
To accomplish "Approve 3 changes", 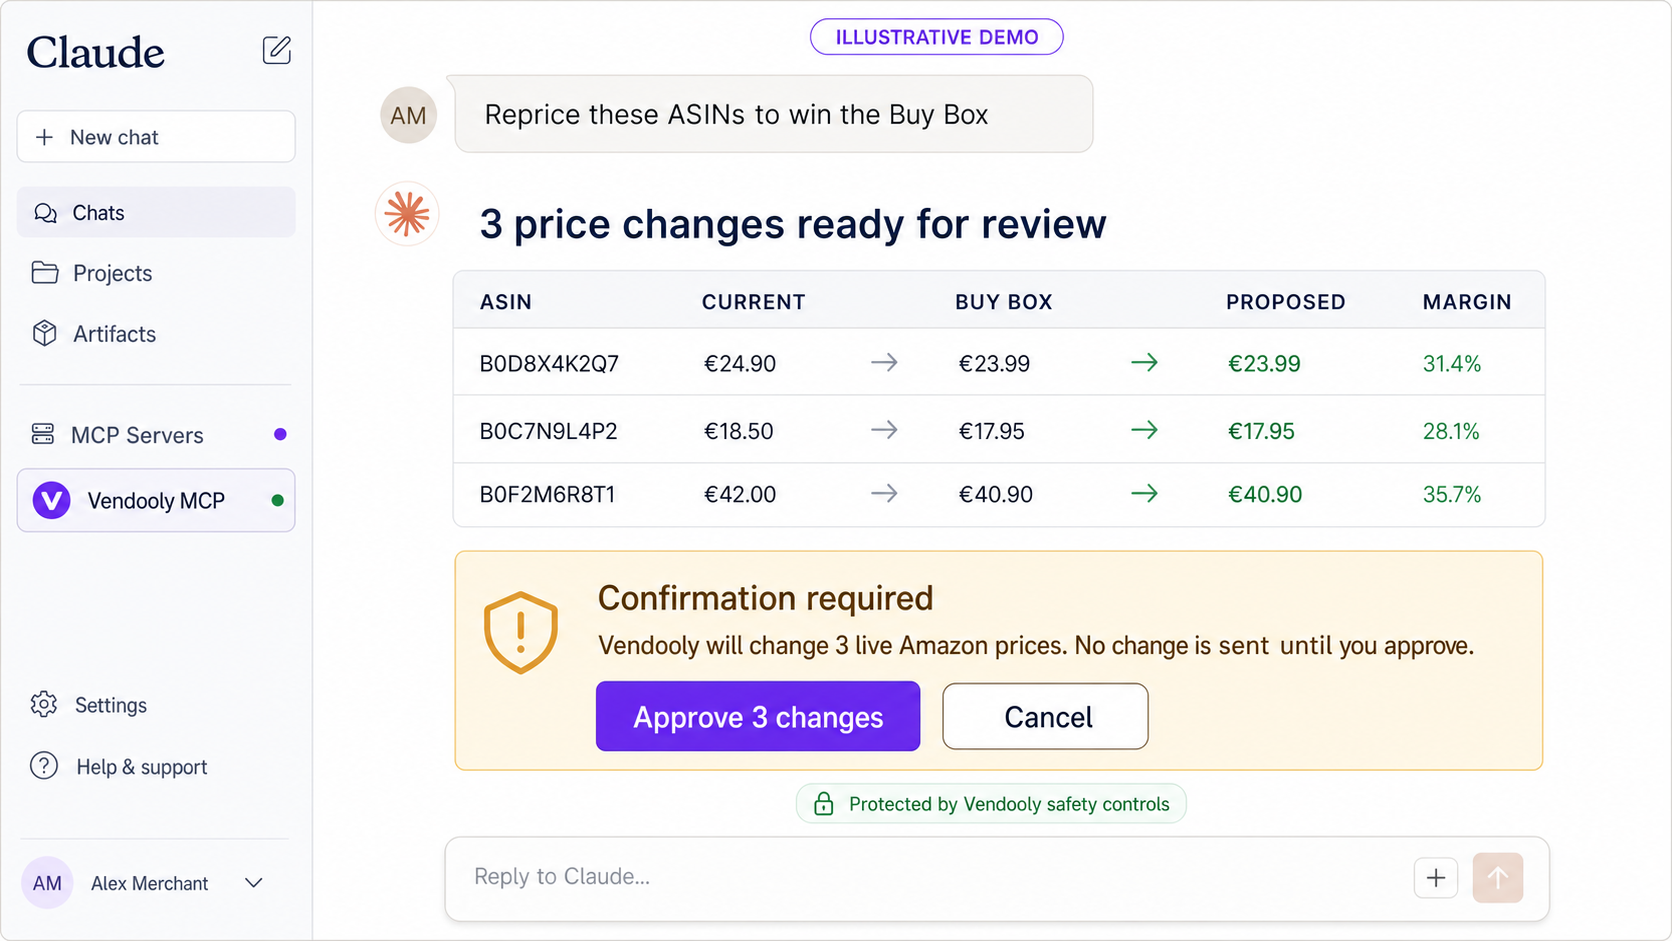I will 758,716.
